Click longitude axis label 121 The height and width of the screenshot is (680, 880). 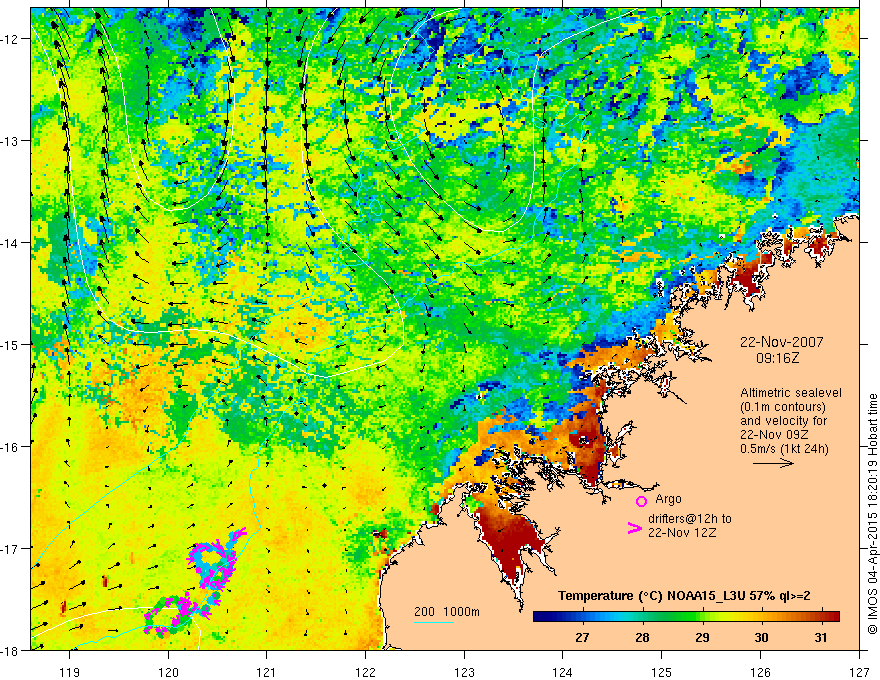tap(267, 672)
